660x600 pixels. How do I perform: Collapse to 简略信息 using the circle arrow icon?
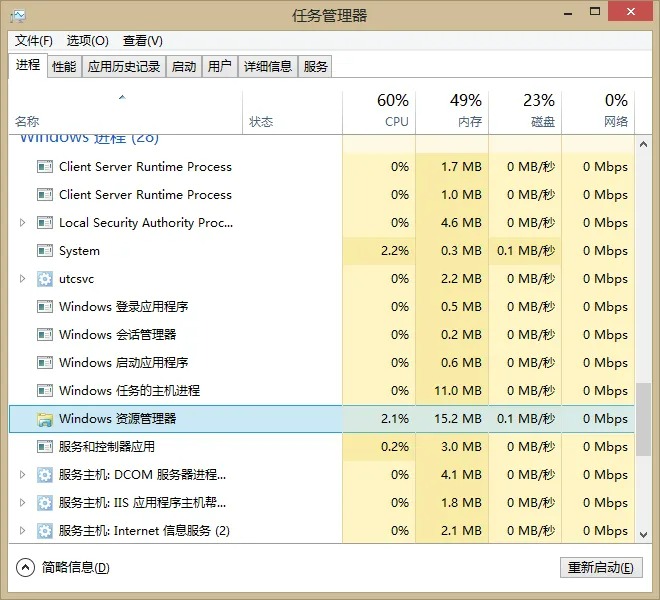point(25,568)
